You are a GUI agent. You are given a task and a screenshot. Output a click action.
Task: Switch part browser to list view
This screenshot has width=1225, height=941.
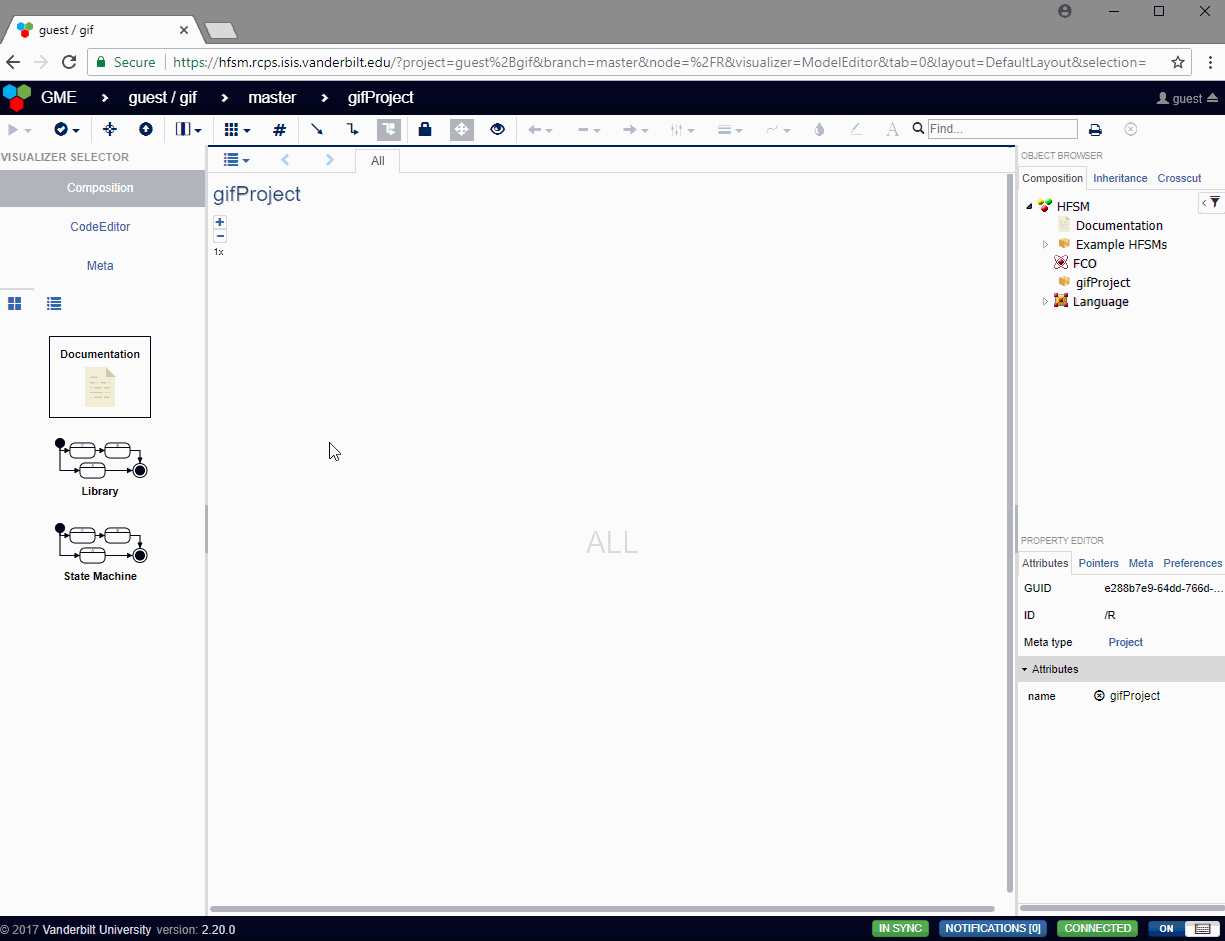(54, 303)
